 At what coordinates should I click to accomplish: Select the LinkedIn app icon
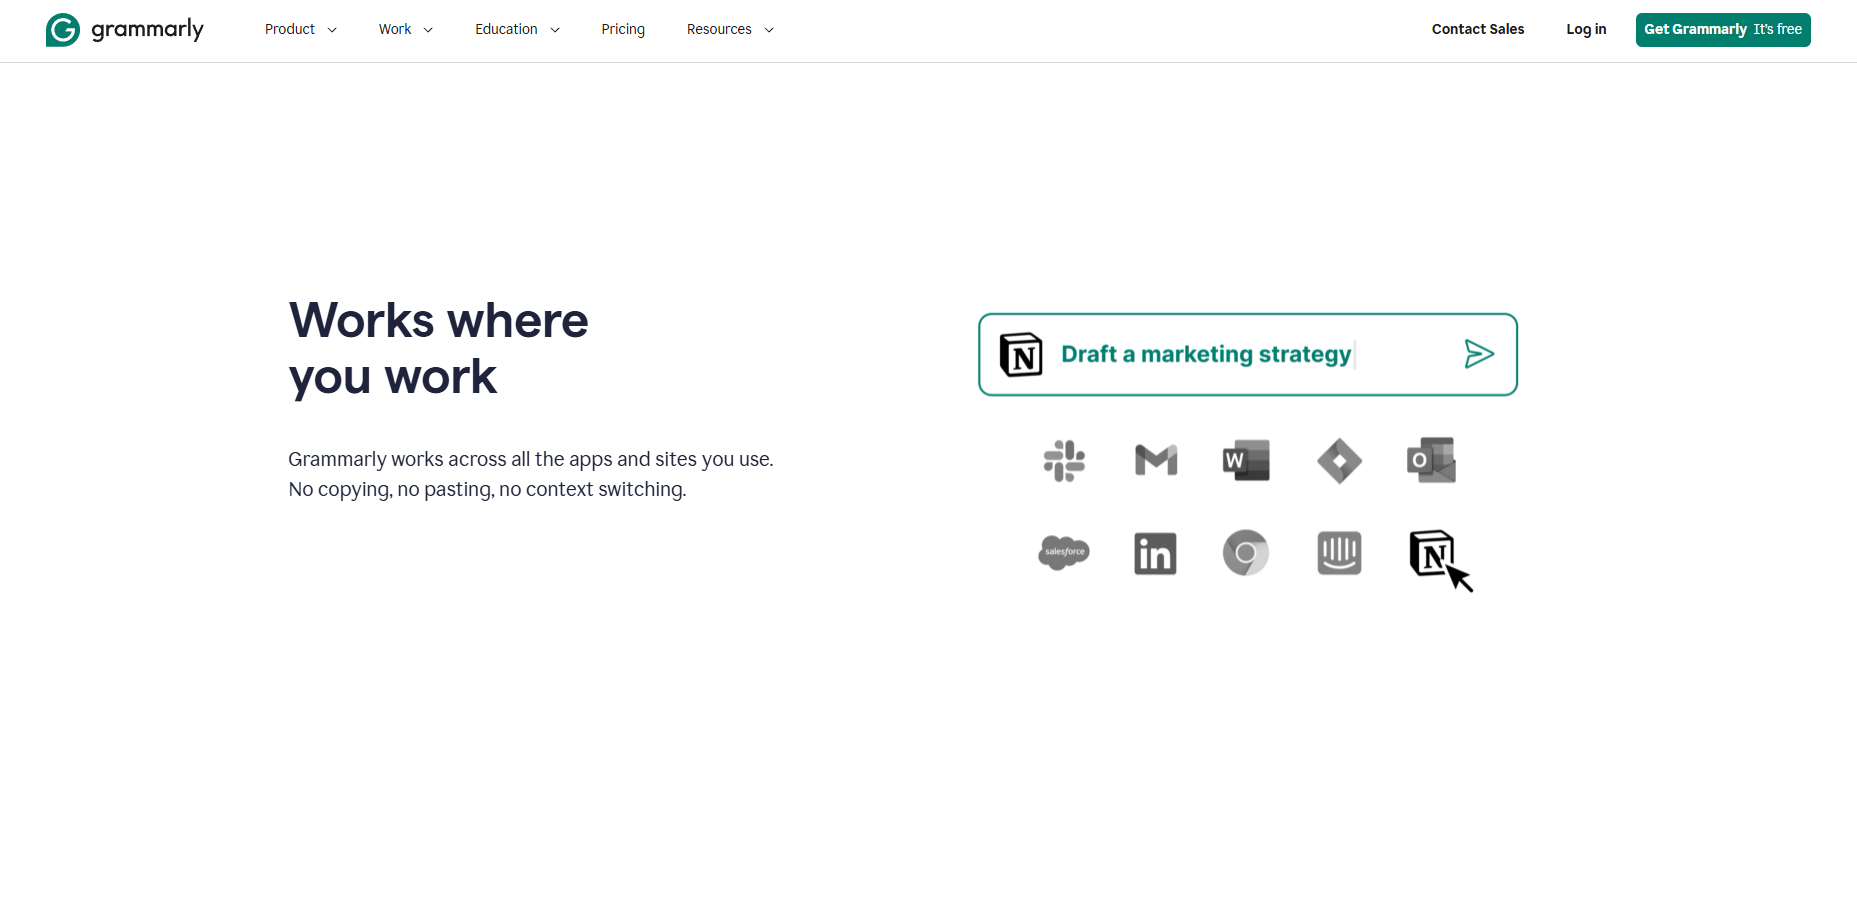point(1156,553)
